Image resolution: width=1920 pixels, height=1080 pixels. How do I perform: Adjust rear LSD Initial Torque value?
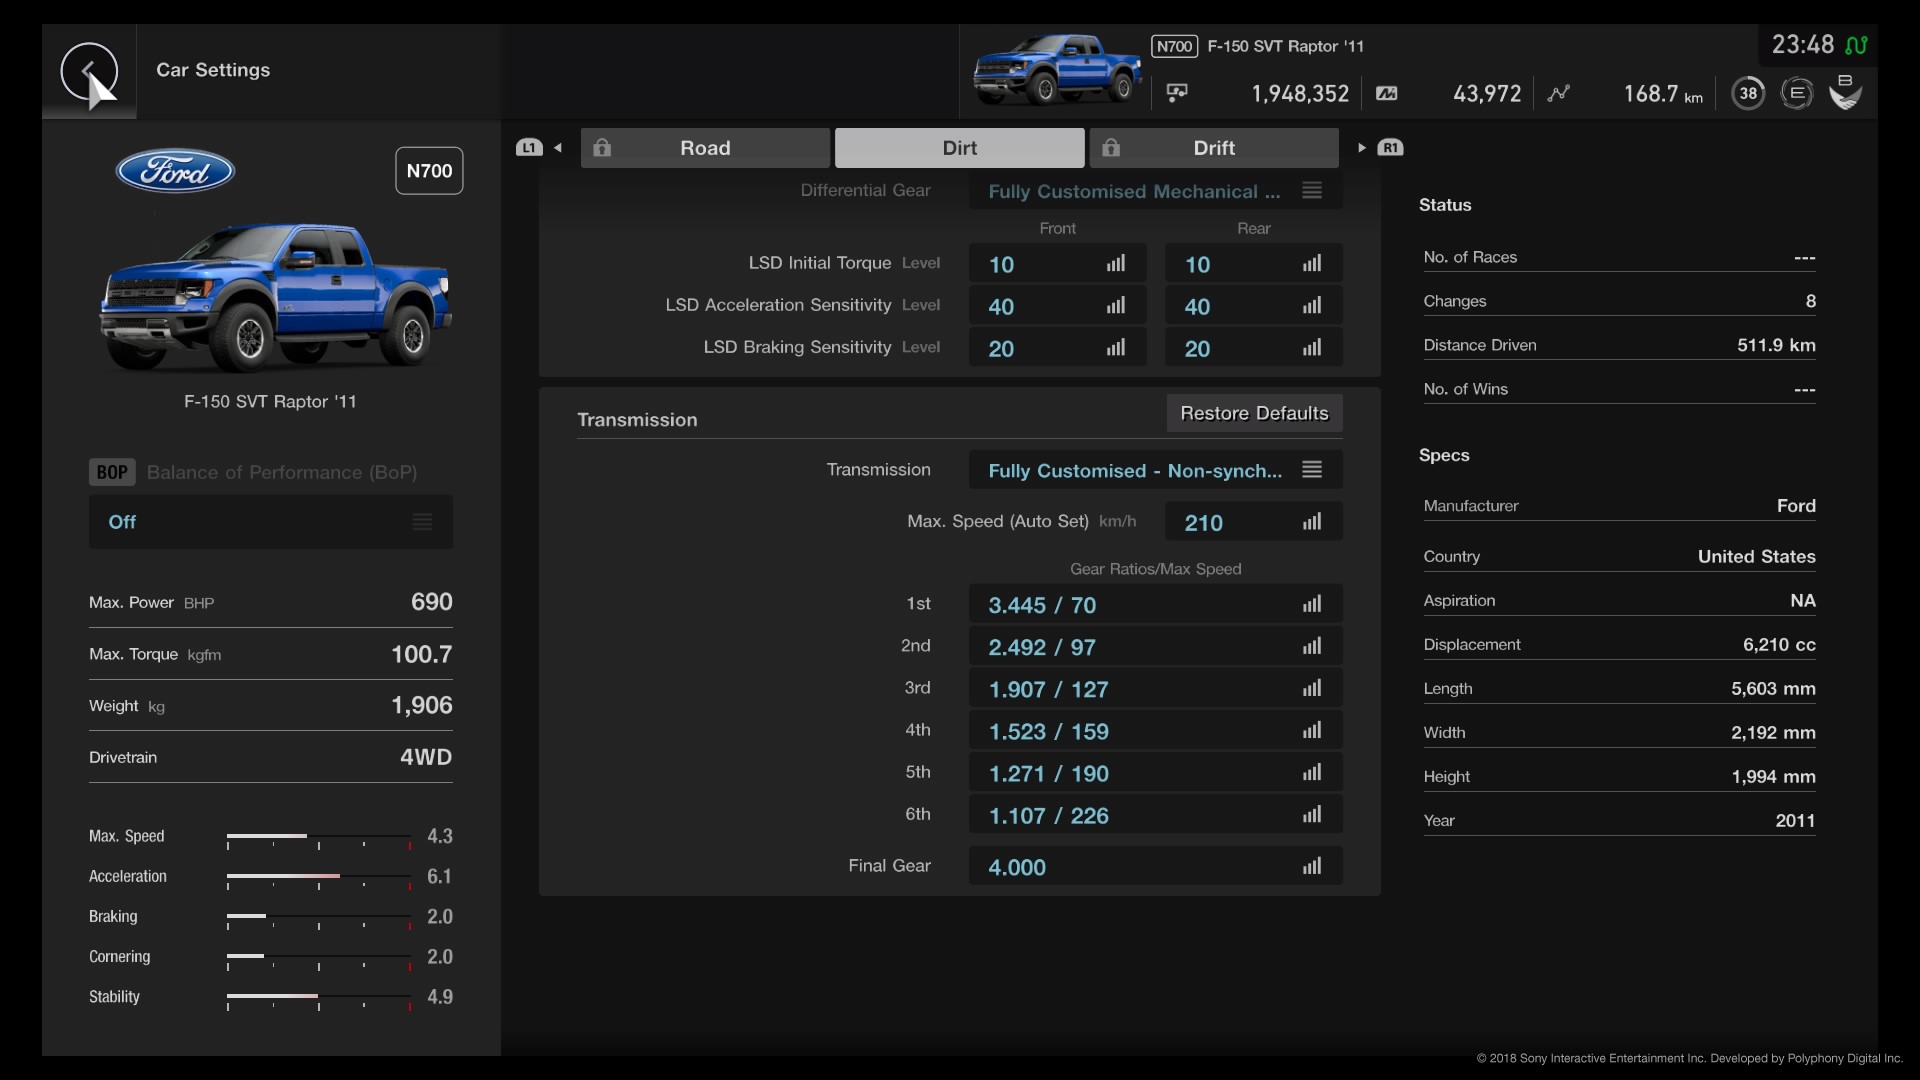[1253, 264]
